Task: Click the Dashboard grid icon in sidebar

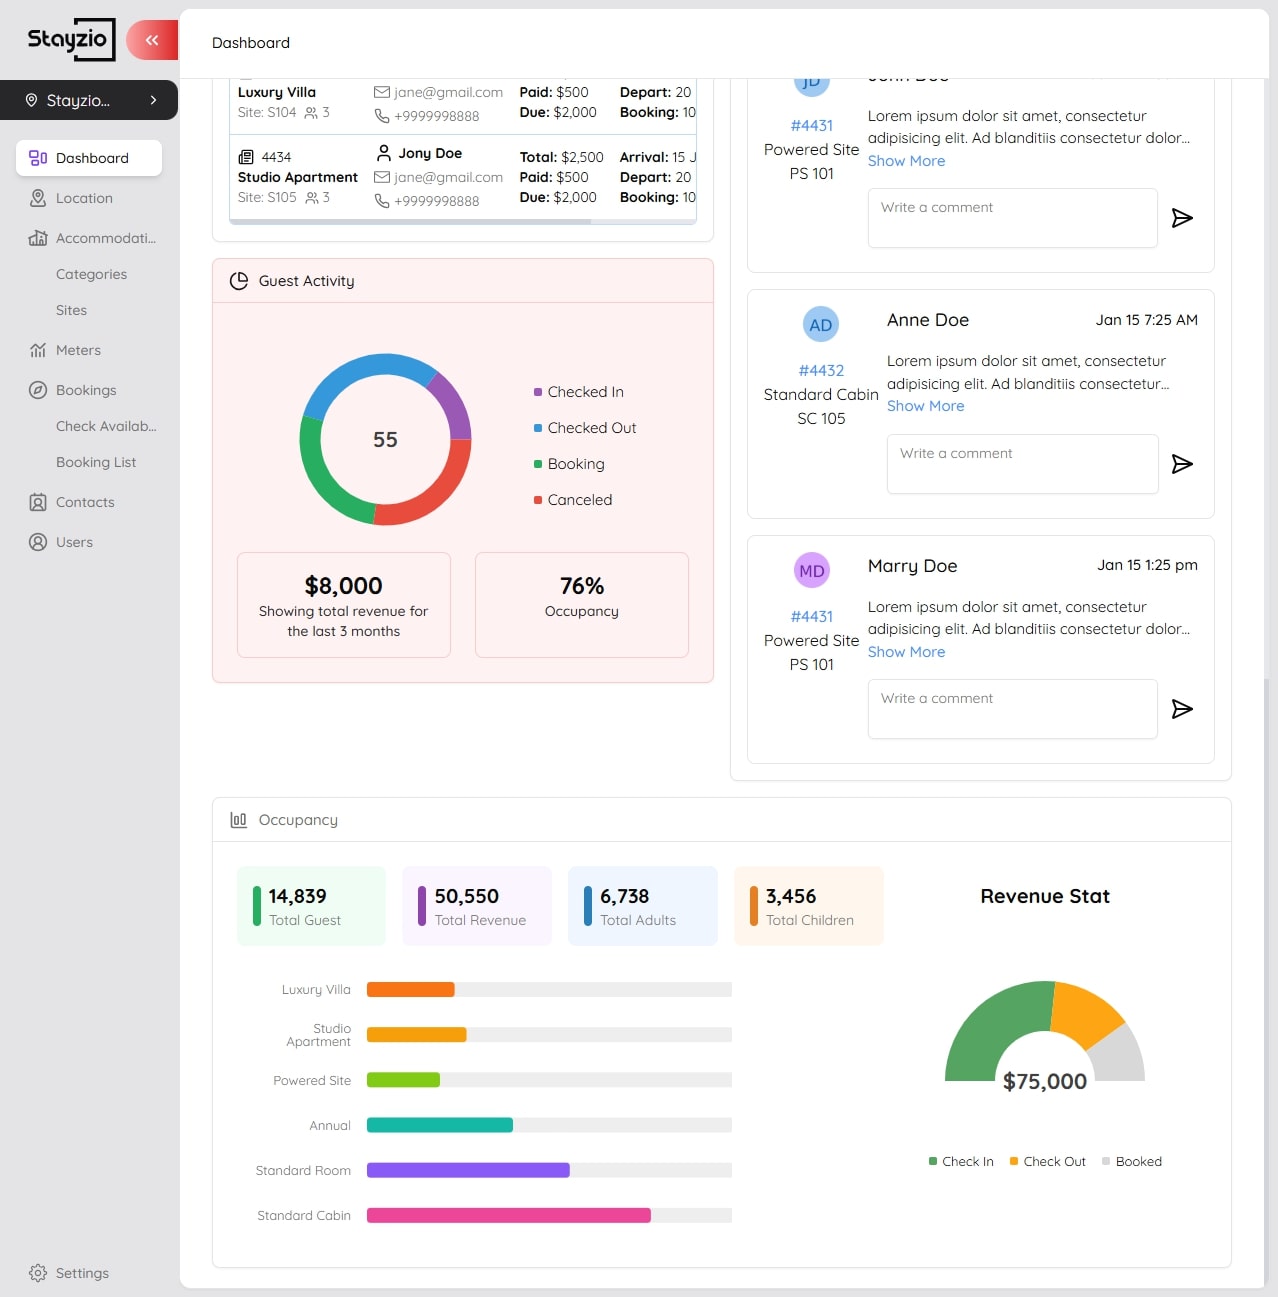Action: click(x=38, y=158)
